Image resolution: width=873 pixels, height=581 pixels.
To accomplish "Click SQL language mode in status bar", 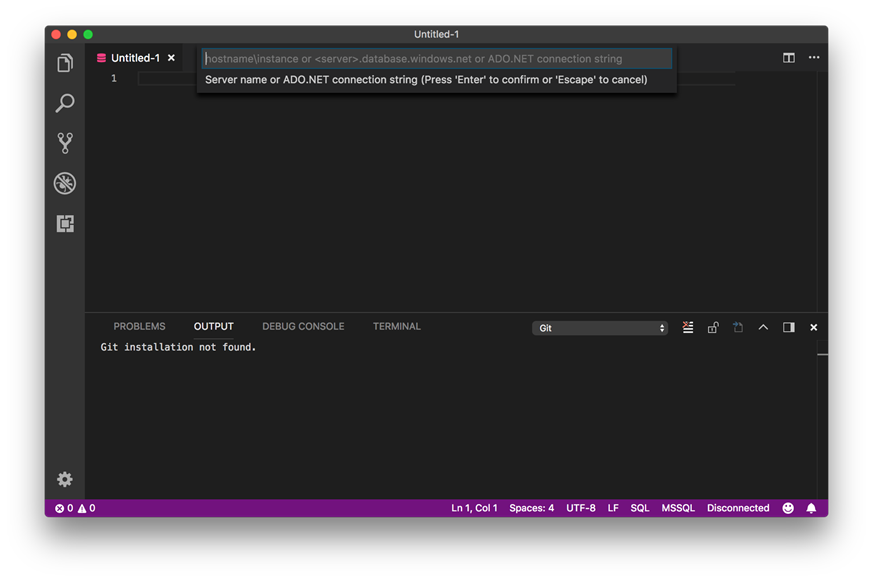I will 640,508.
